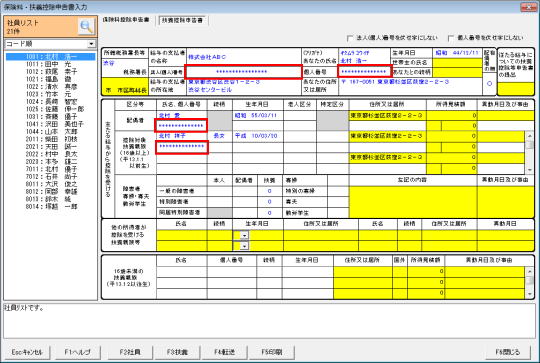Click the F3 扶養 button
Image resolution: width=540 pixels, height=363 pixels.
point(177,352)
